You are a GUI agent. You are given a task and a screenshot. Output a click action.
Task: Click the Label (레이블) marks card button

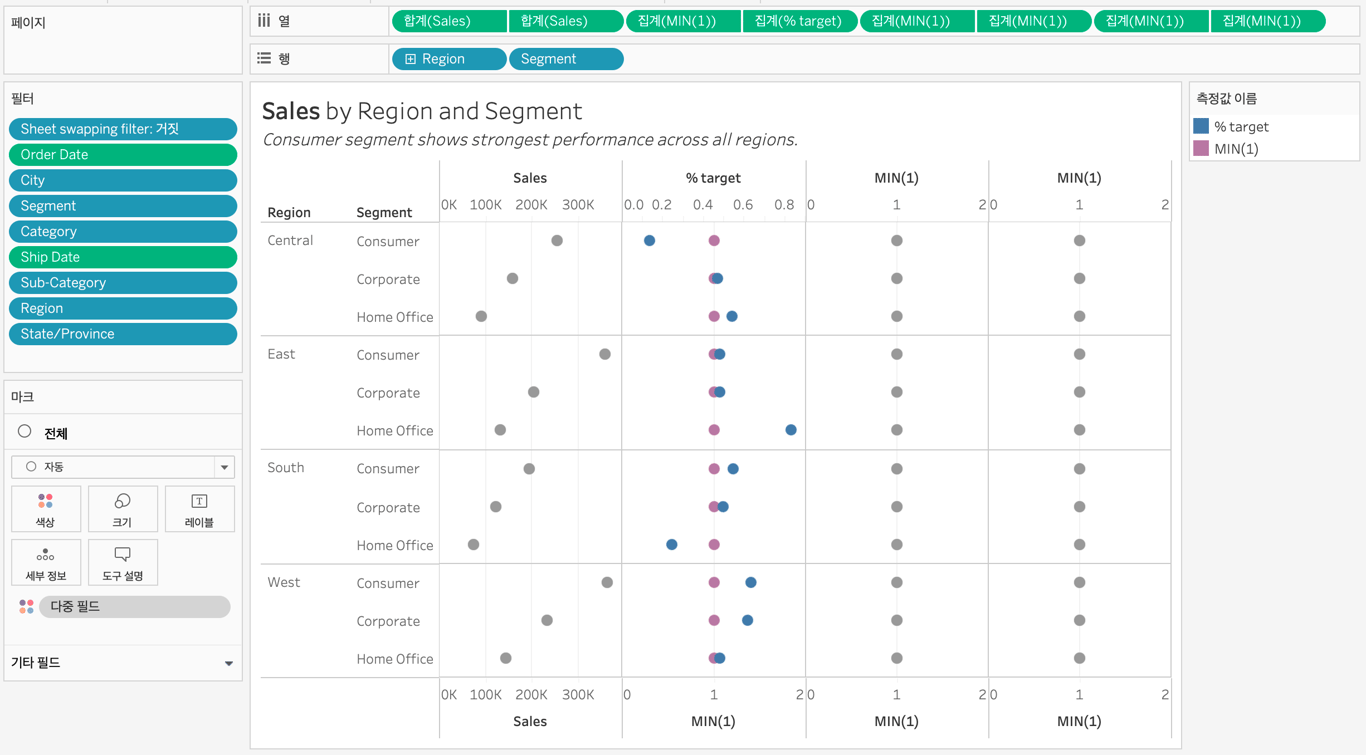[x=199, y=508]
